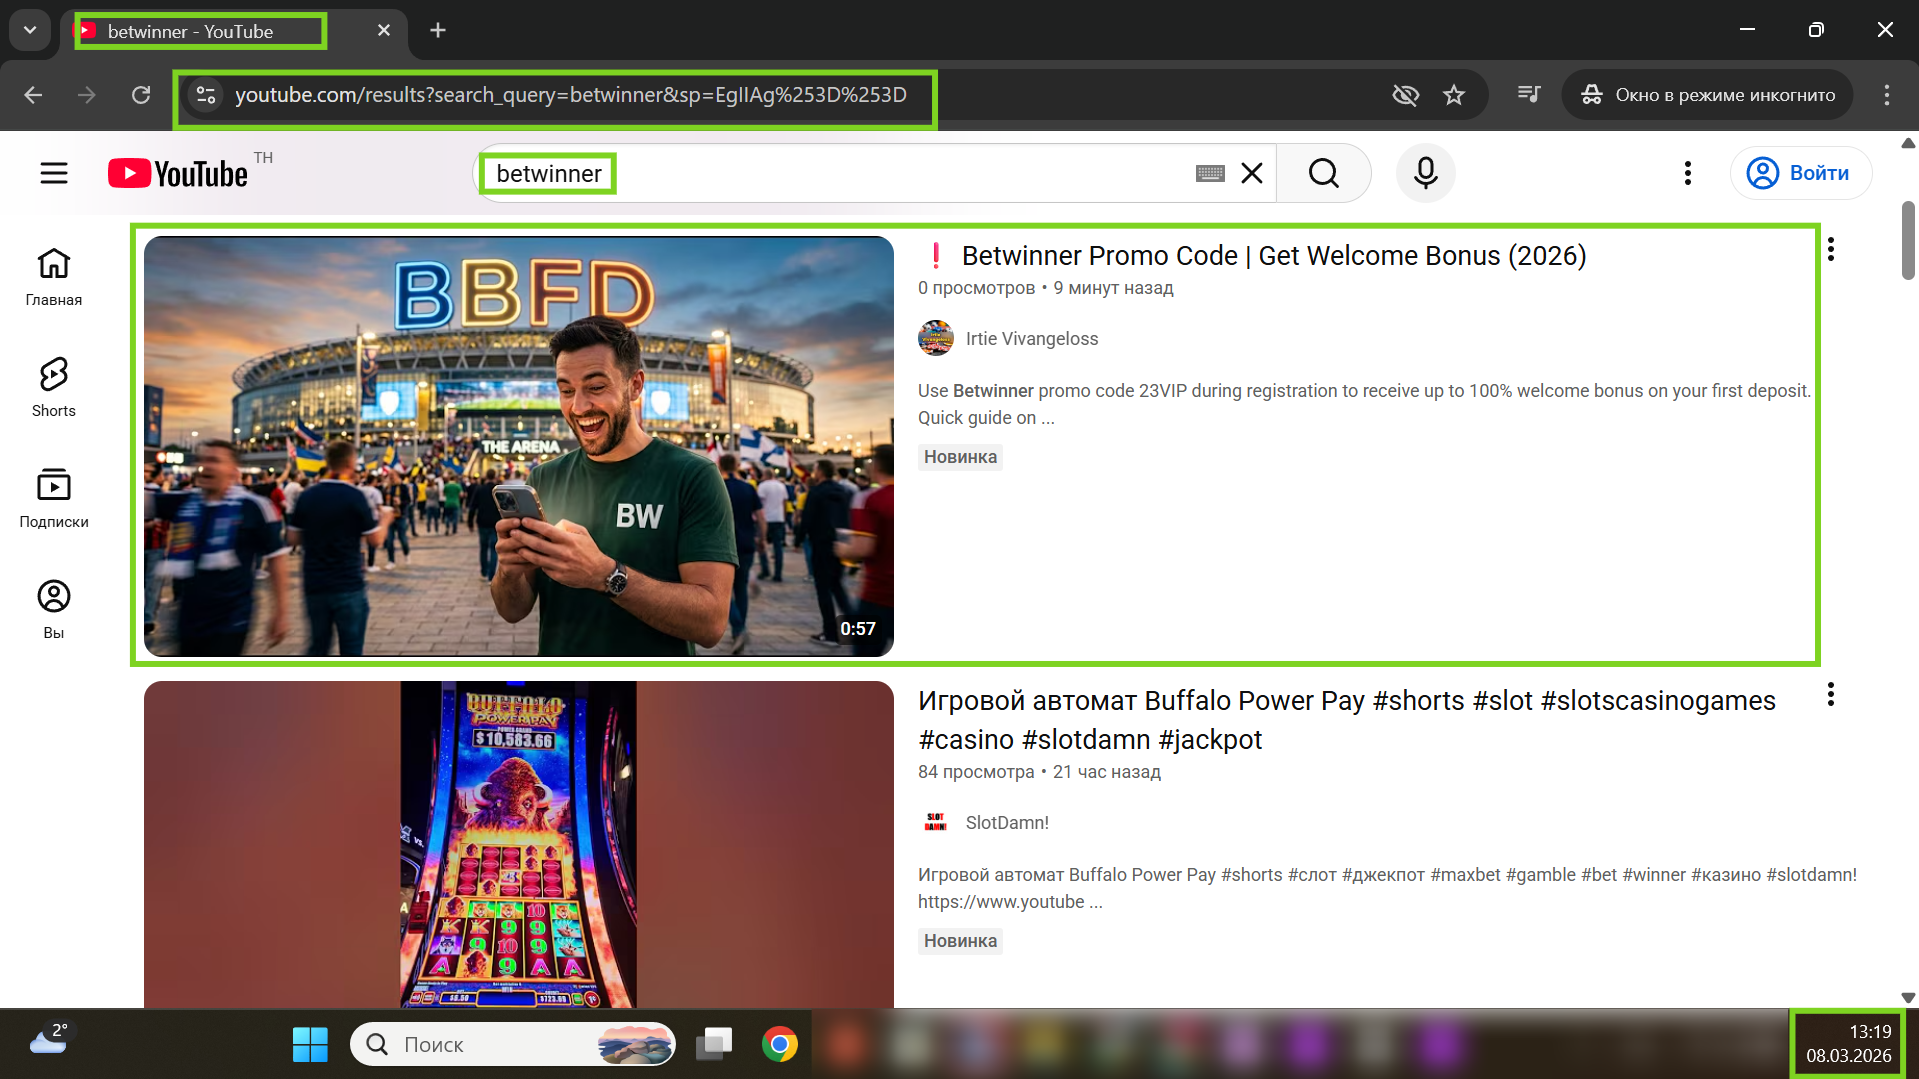
Task: Click the search magnifier button
Action: click(x=1323, y=173)
